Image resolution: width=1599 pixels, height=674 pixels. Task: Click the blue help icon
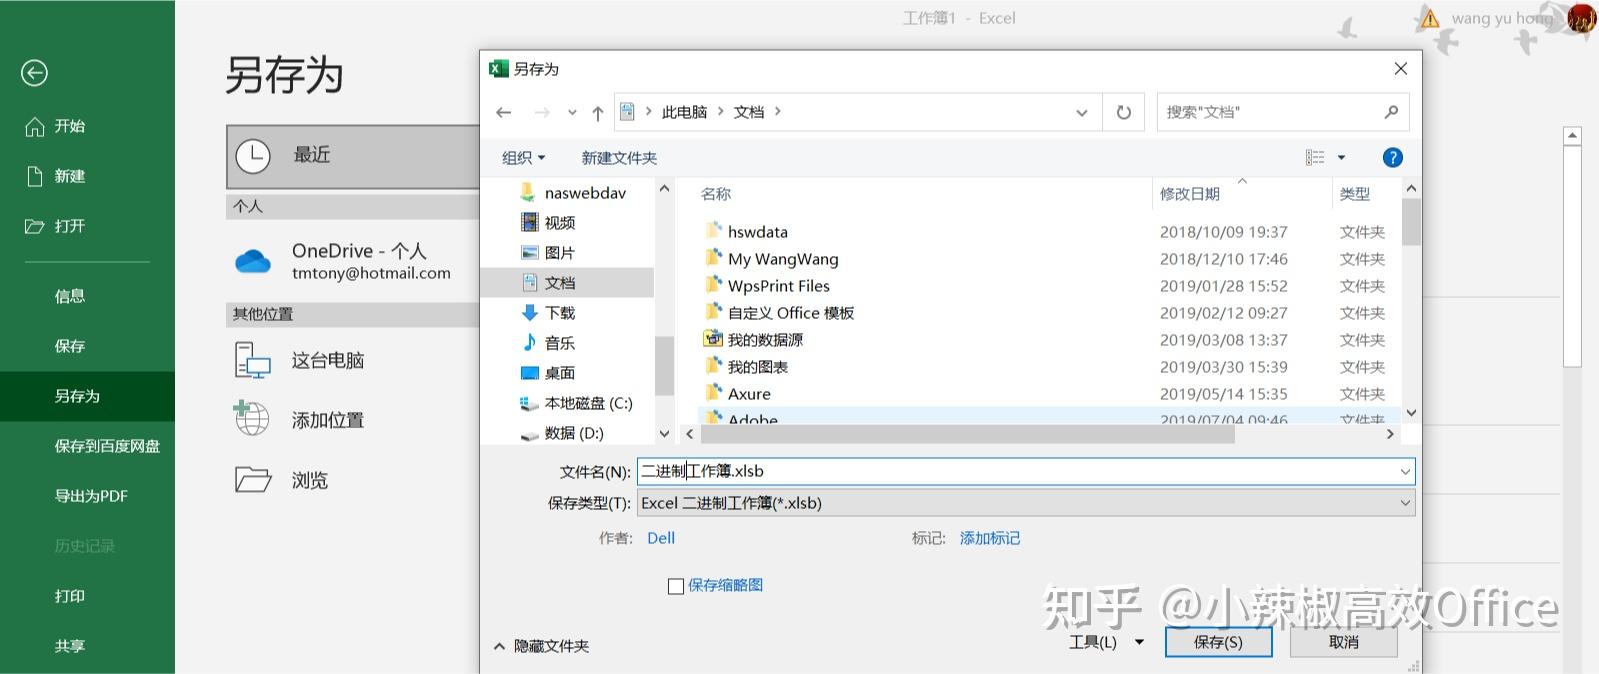click(1392, 158)
